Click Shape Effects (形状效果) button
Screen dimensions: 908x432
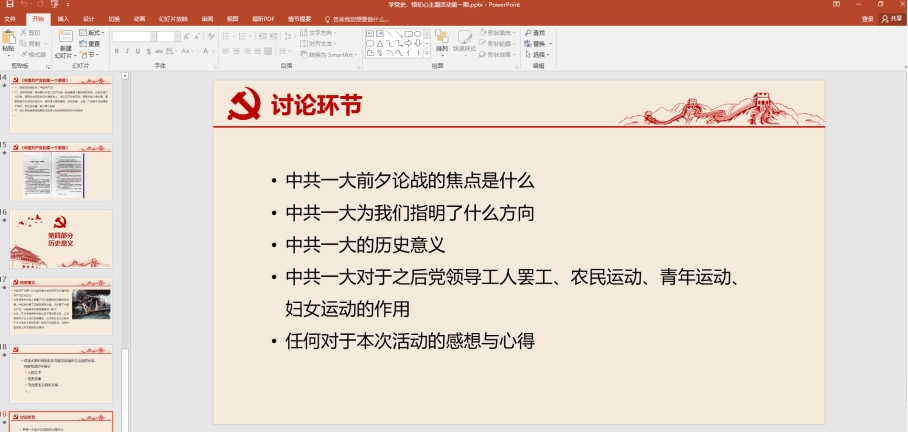point(497,54)
